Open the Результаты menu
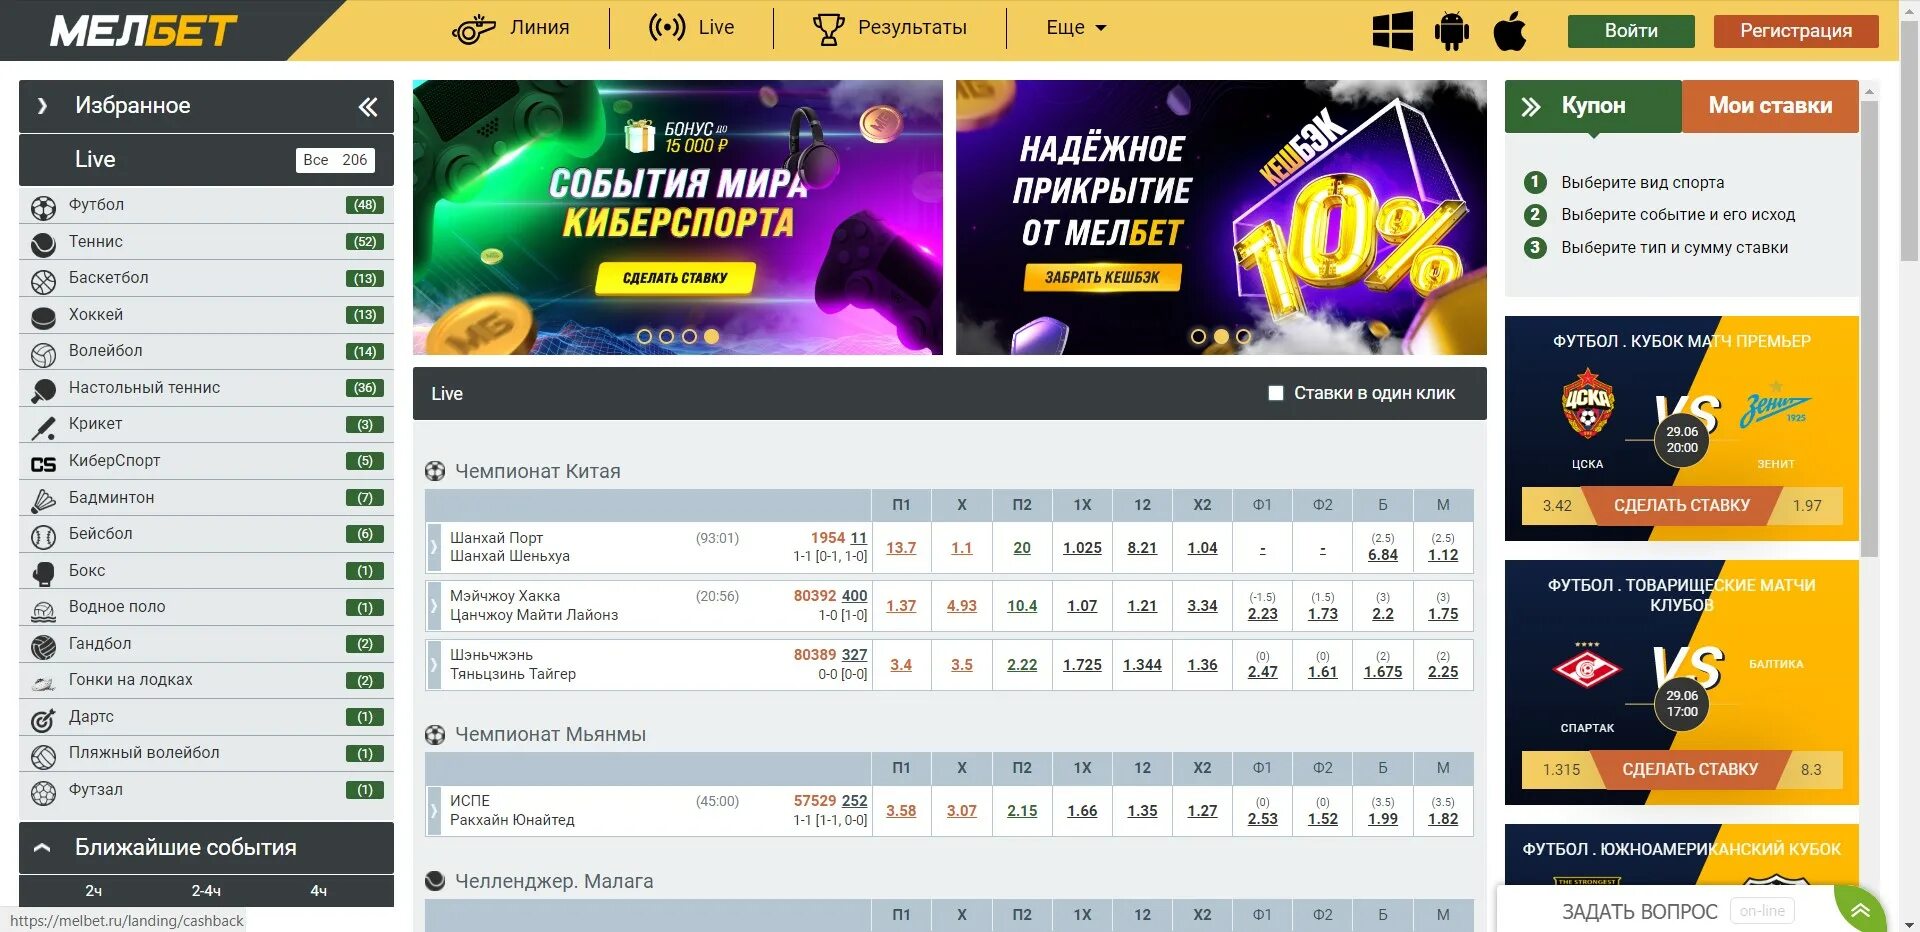This screenshot has width=1920, height=932. (x=890, y=28)
